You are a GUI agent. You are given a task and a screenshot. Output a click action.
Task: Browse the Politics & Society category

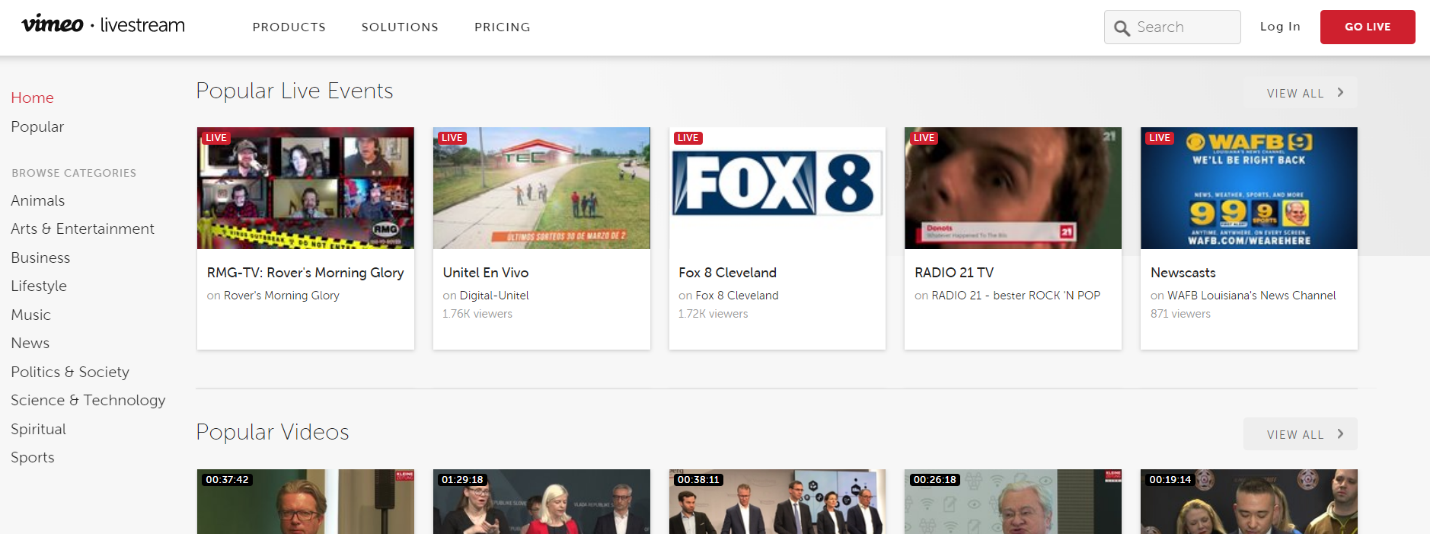pyautogui.click(x=70, y=372)
